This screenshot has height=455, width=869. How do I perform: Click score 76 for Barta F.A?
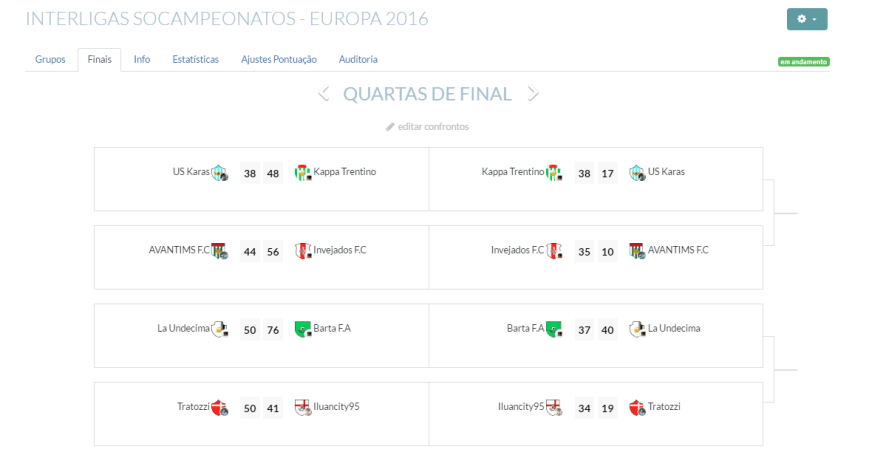coord(273,329)
